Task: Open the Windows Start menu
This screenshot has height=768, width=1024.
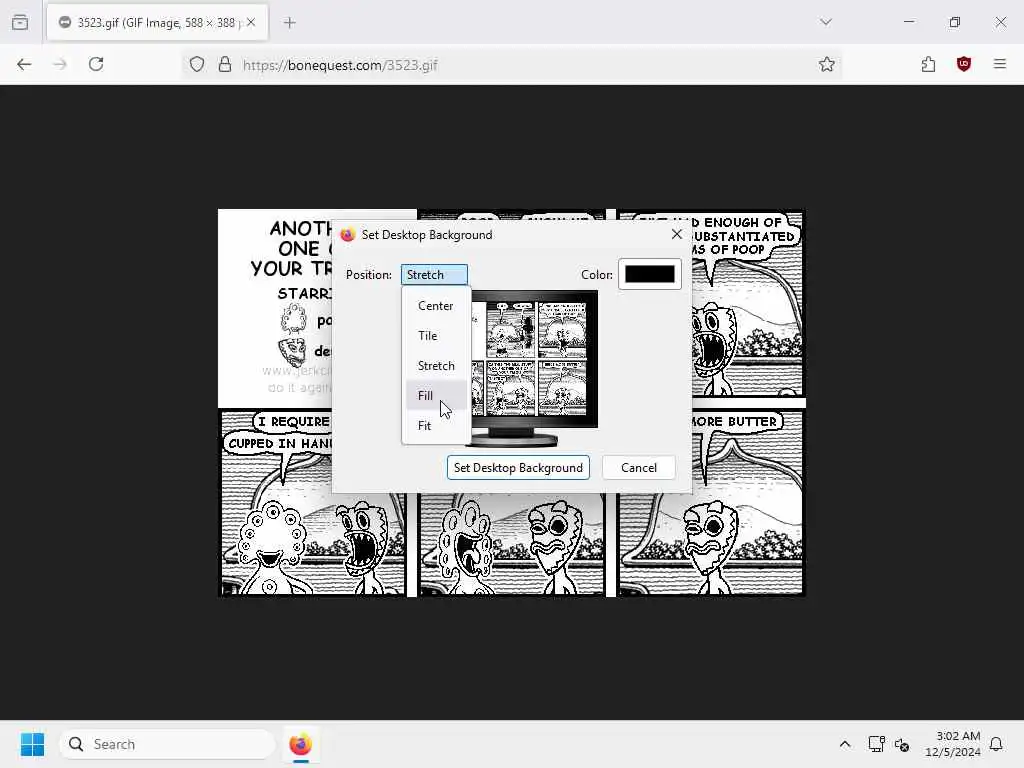Action: 32,744
